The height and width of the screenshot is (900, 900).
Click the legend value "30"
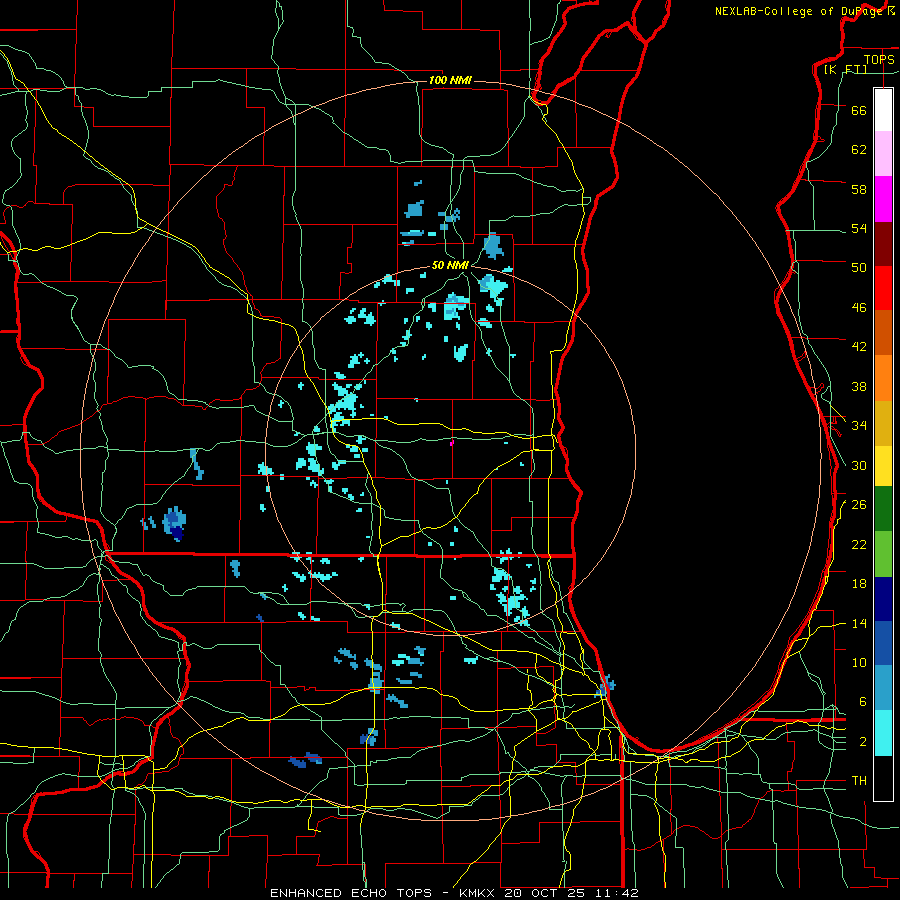[859, 465]
